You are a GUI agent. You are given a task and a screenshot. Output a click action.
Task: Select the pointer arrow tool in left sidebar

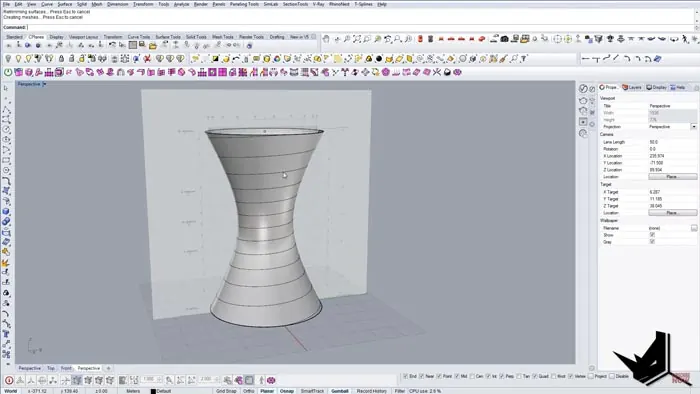pyautogui.click(x=6, y=88)
